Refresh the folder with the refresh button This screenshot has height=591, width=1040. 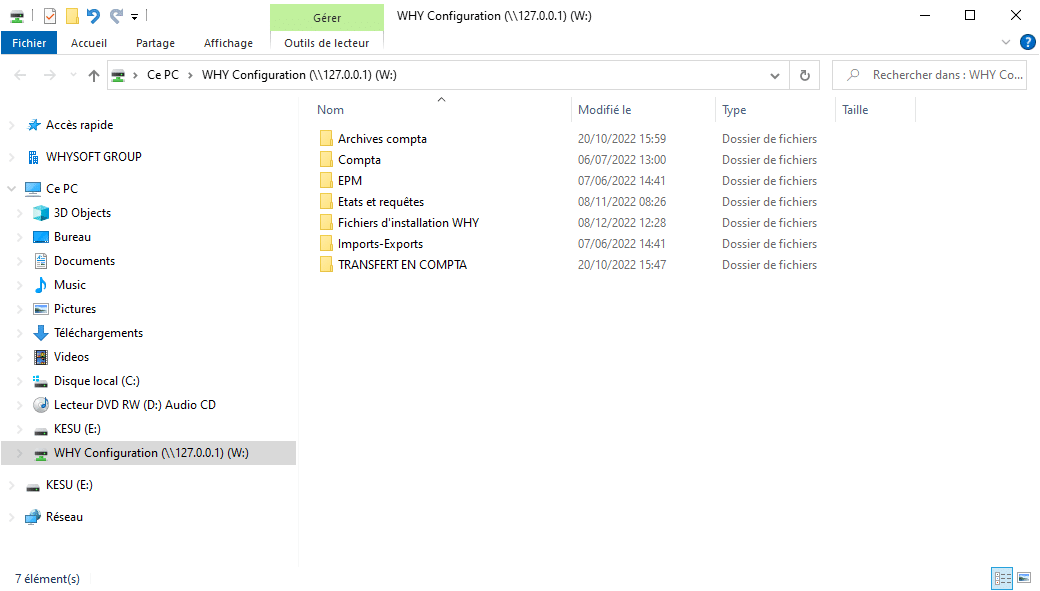click(805, 76)
